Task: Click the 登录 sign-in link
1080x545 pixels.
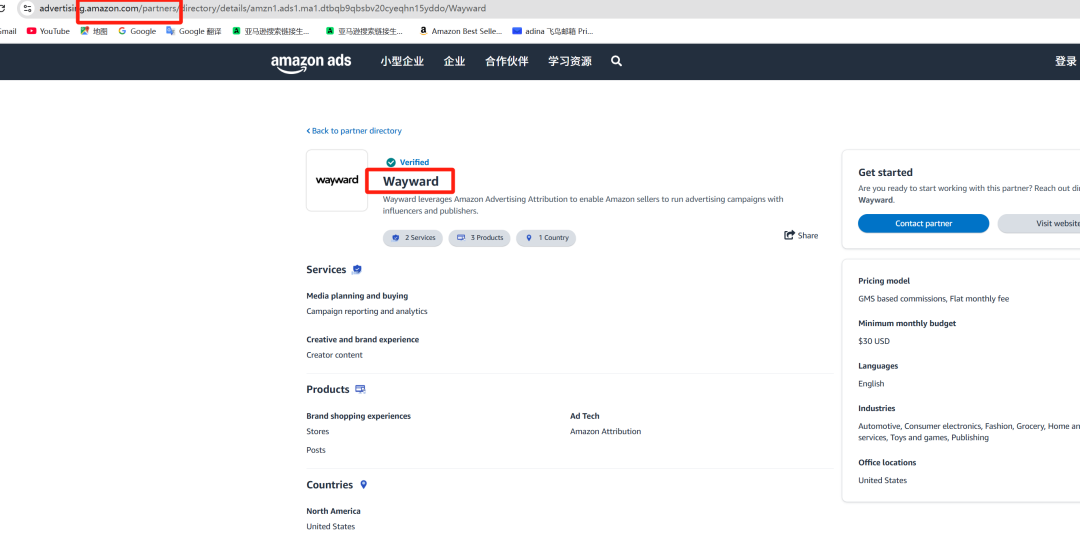Action: pyautogui.click(x=1066, y=61)
